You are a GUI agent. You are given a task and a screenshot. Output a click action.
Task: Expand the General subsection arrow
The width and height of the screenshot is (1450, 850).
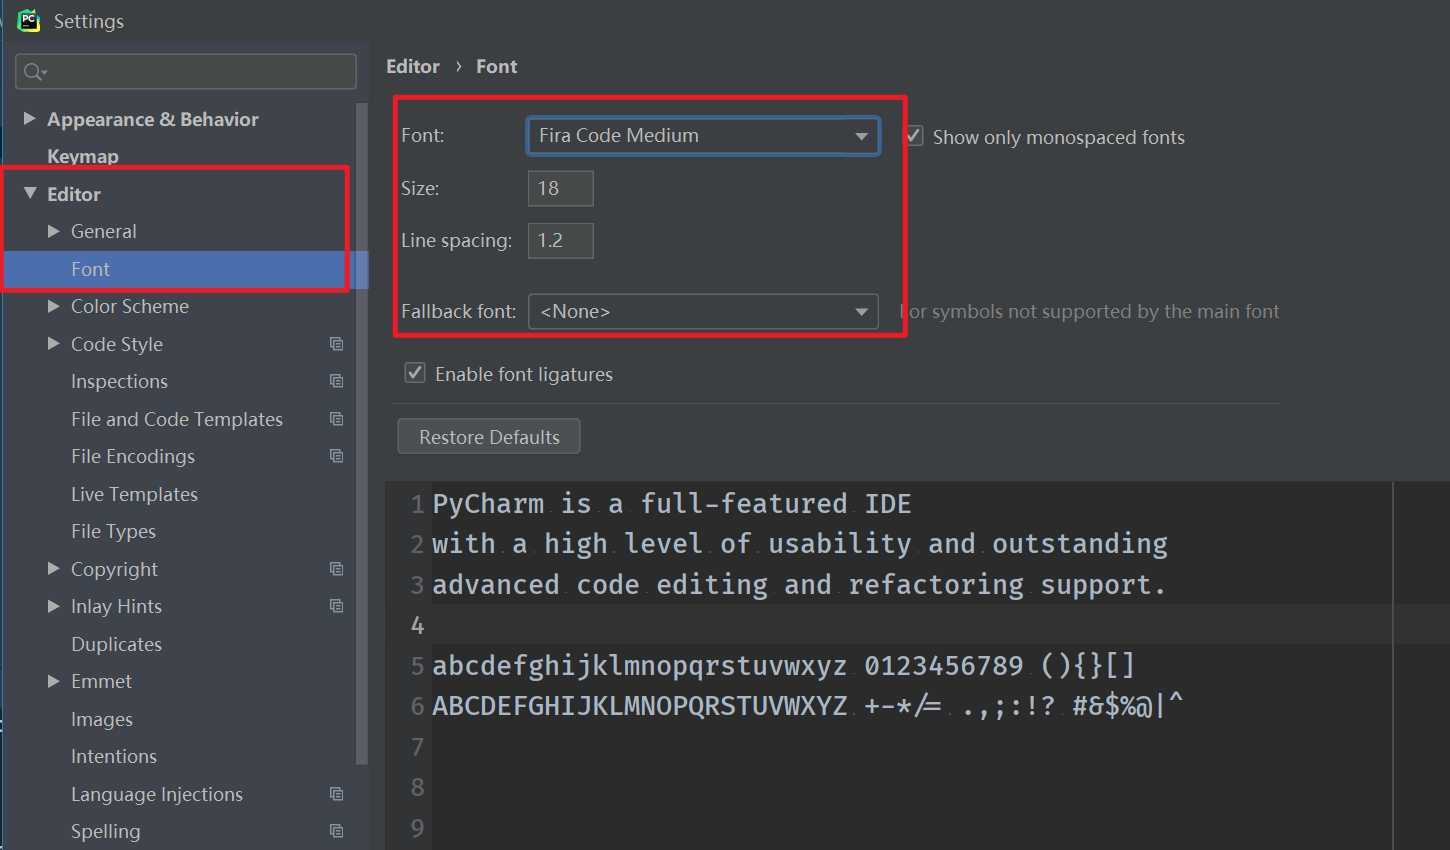click(54, 231)
